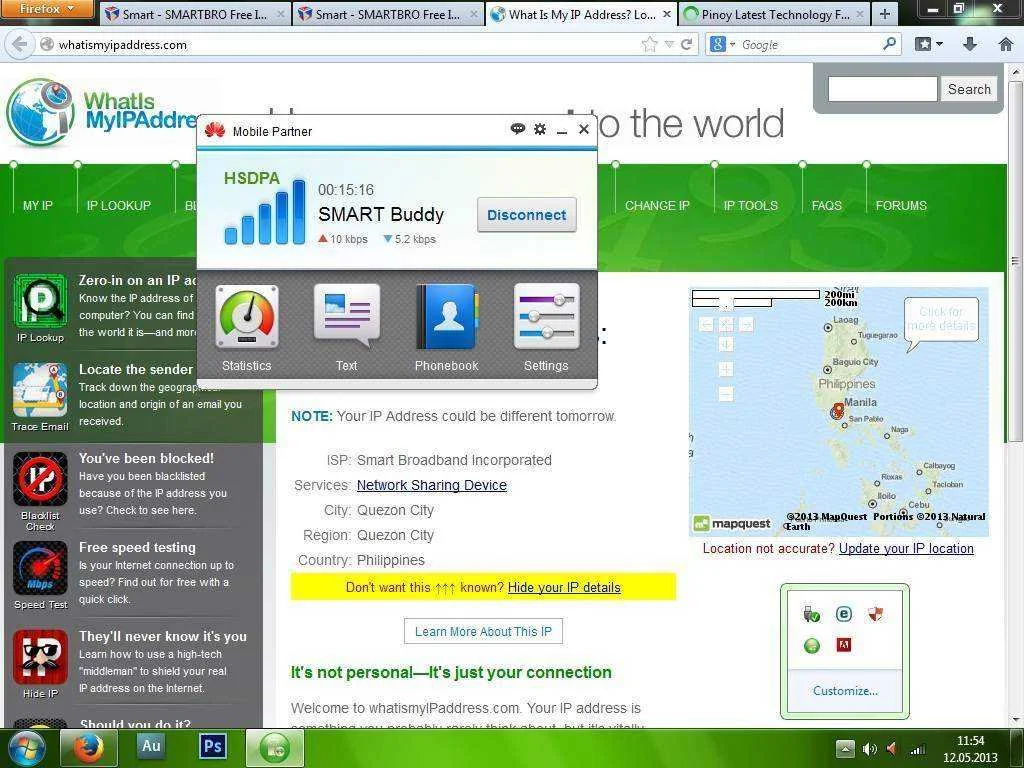The image size is (1024, 768).
Task: Click the red Adobe icon in tray popup
Action: [844, 645]
